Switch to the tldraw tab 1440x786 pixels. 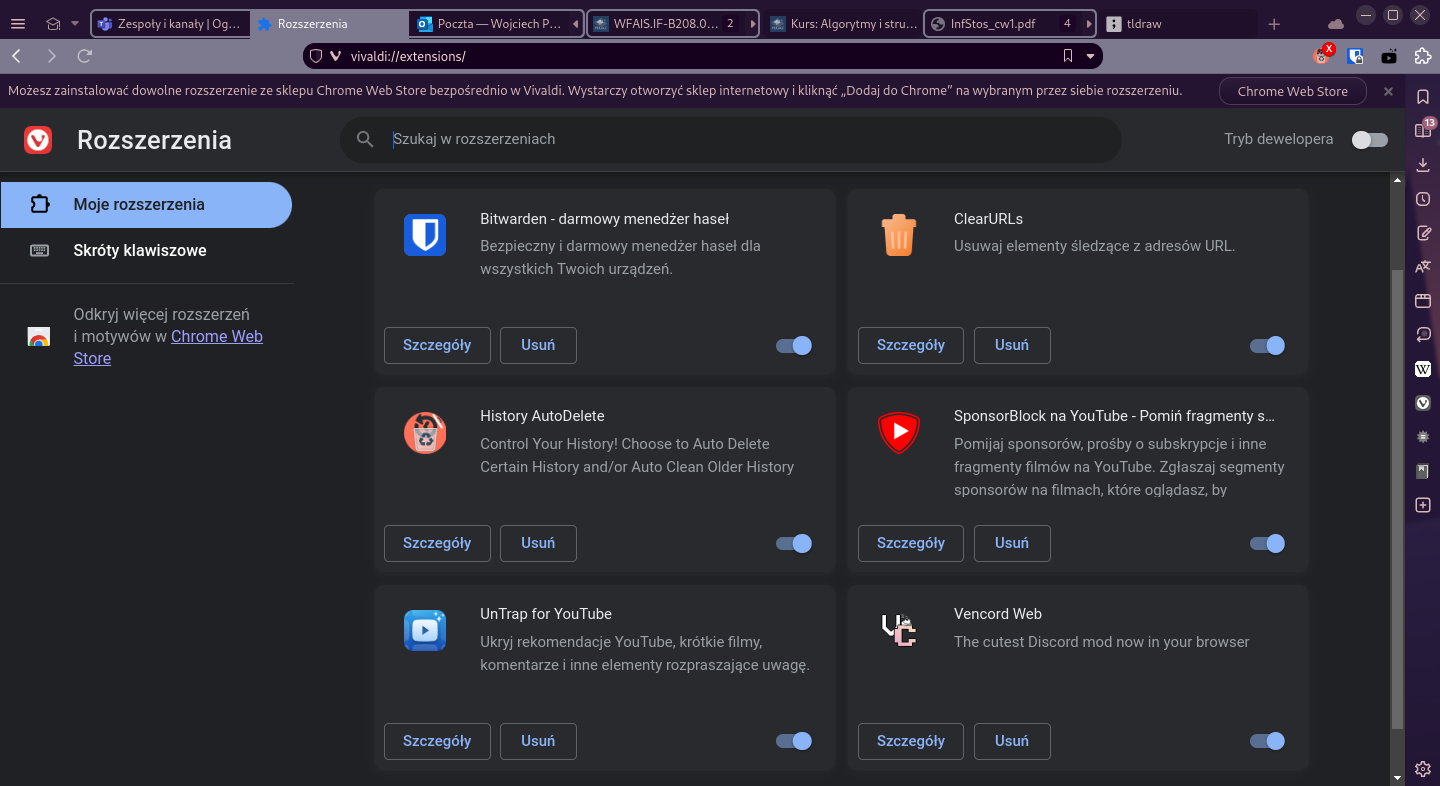pyautogui.click(x=1179, y=24)
